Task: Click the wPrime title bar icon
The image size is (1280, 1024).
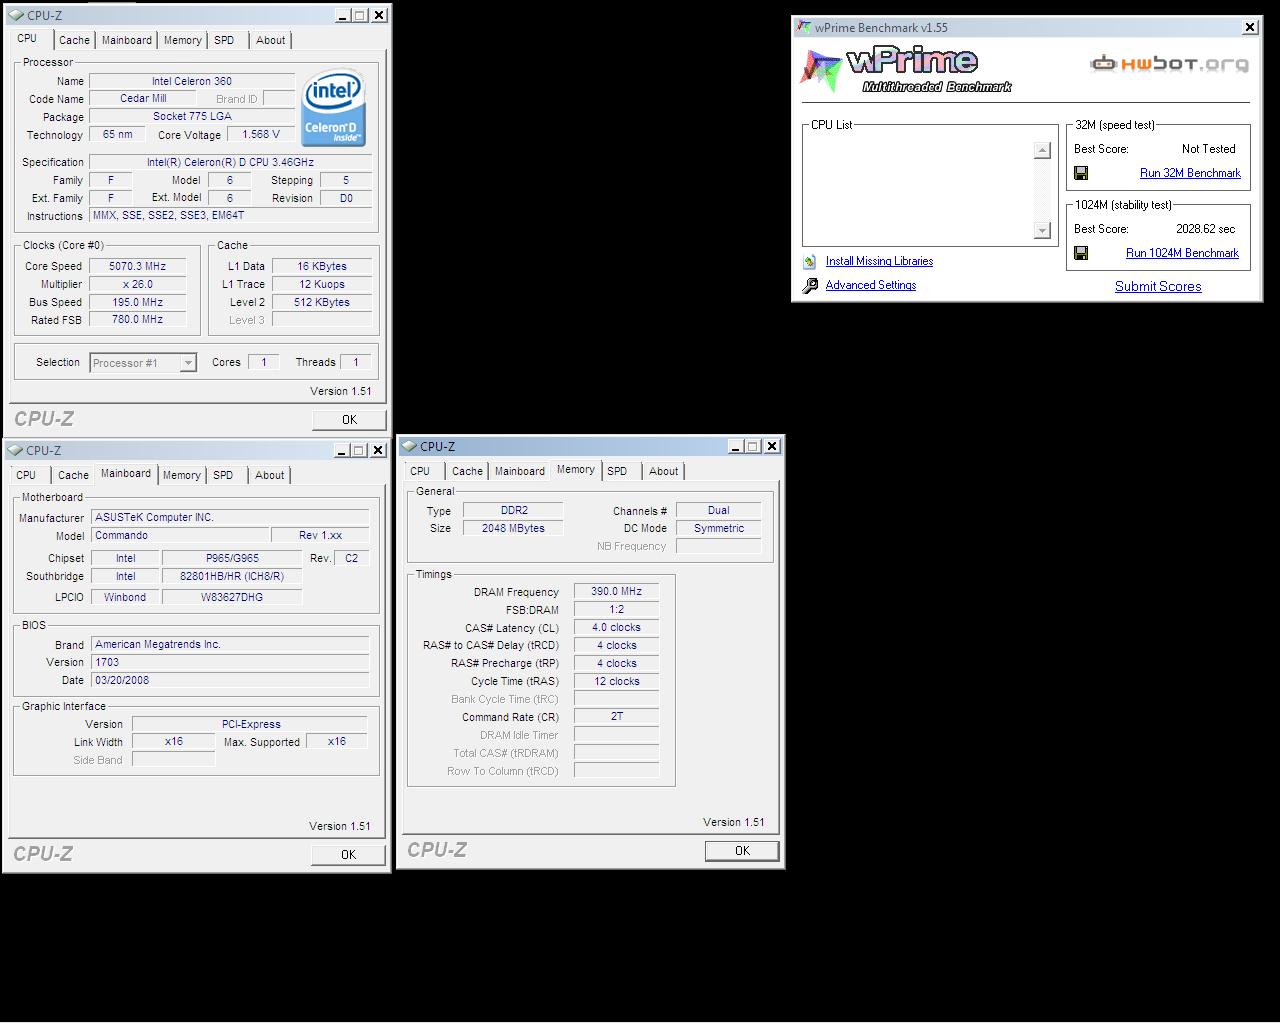Action: coord(803,28)
